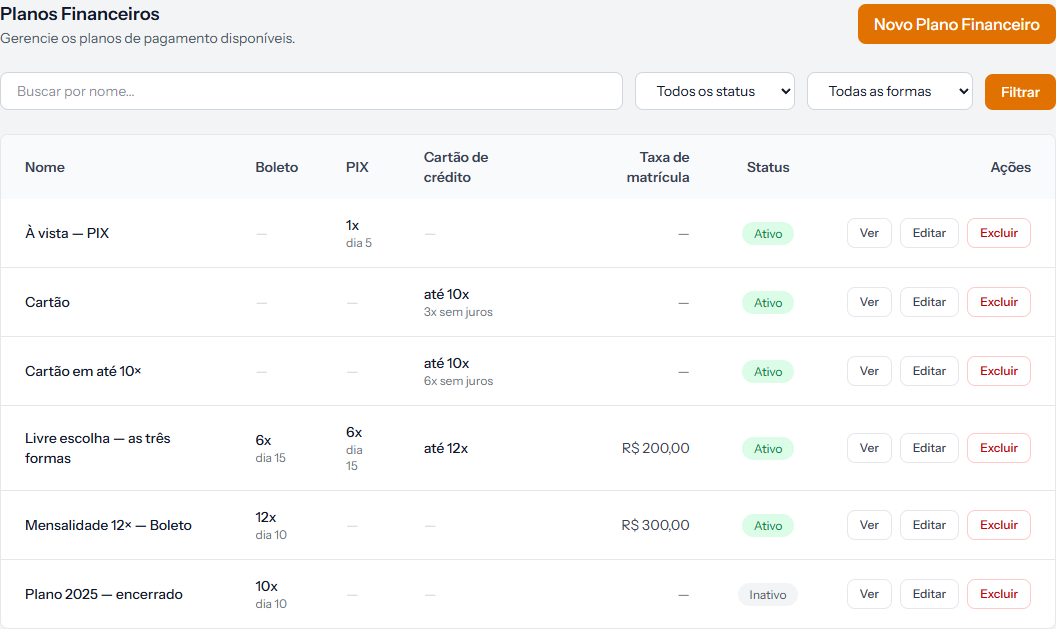Select the À vista — PIX plan name
The width and height of the screenshot is (1056, 629).
tap(67, 233)
